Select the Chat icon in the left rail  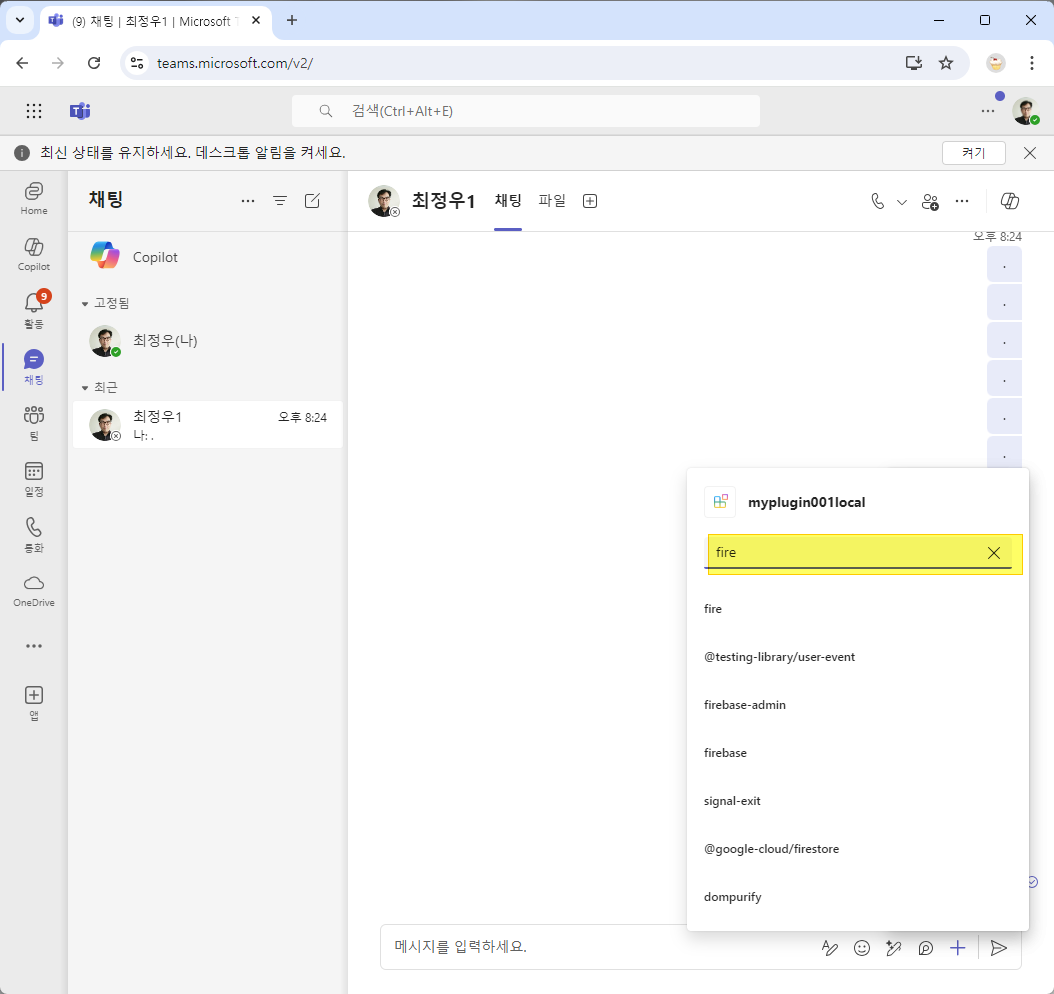point(34,366)
